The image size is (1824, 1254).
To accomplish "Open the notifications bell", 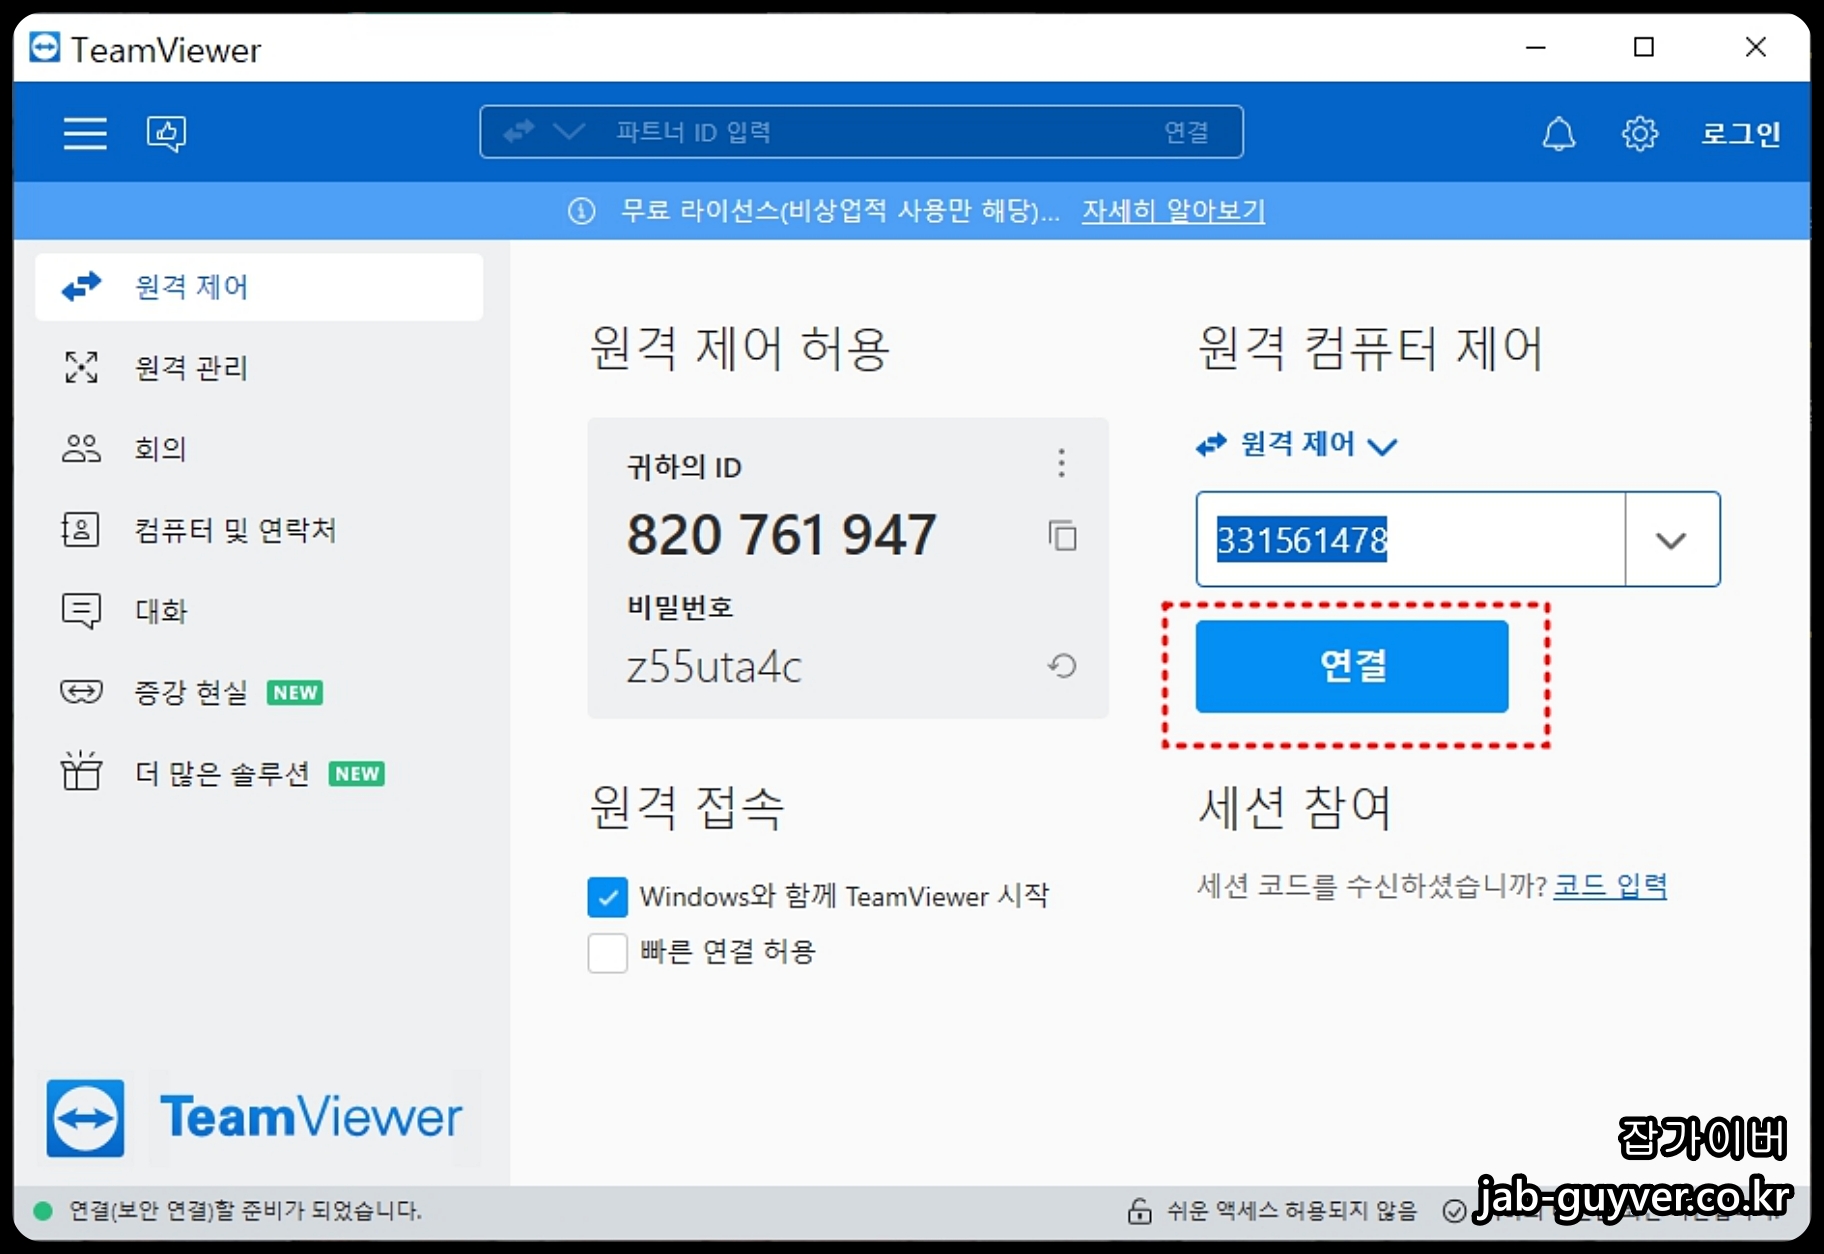I will coord(1558,133).
